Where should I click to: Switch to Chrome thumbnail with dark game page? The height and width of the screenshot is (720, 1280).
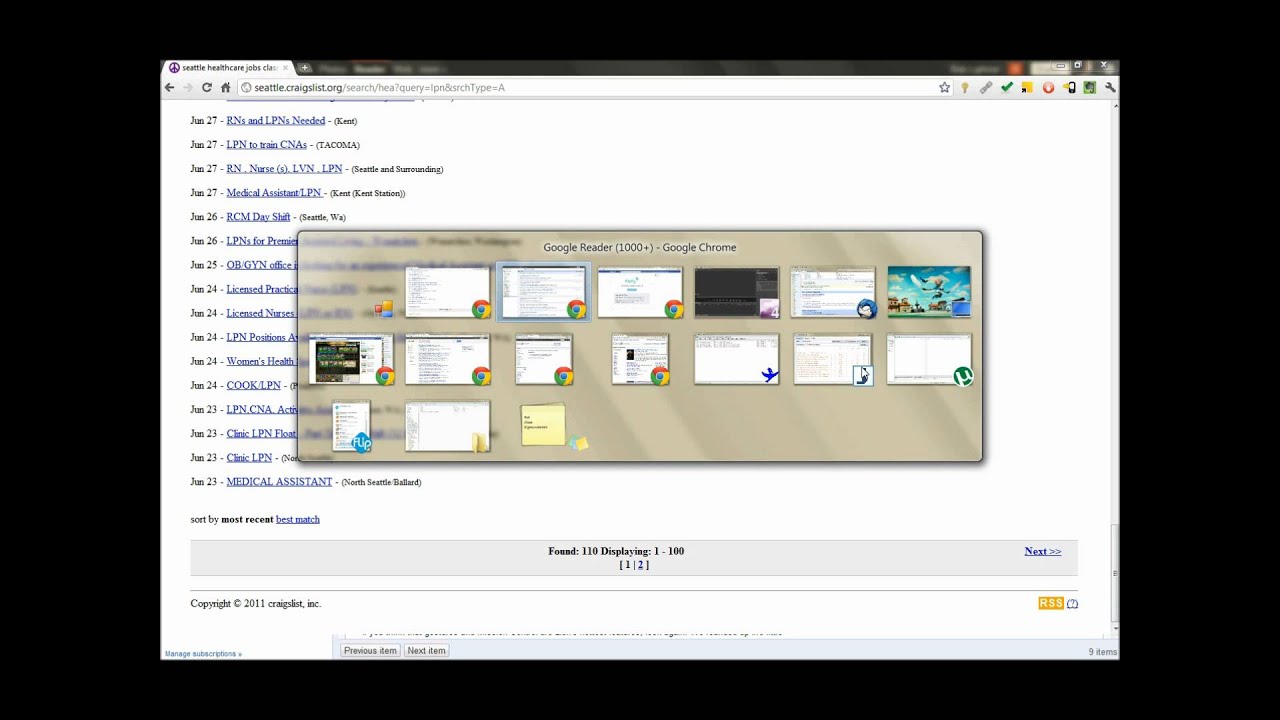coord(351,360)
